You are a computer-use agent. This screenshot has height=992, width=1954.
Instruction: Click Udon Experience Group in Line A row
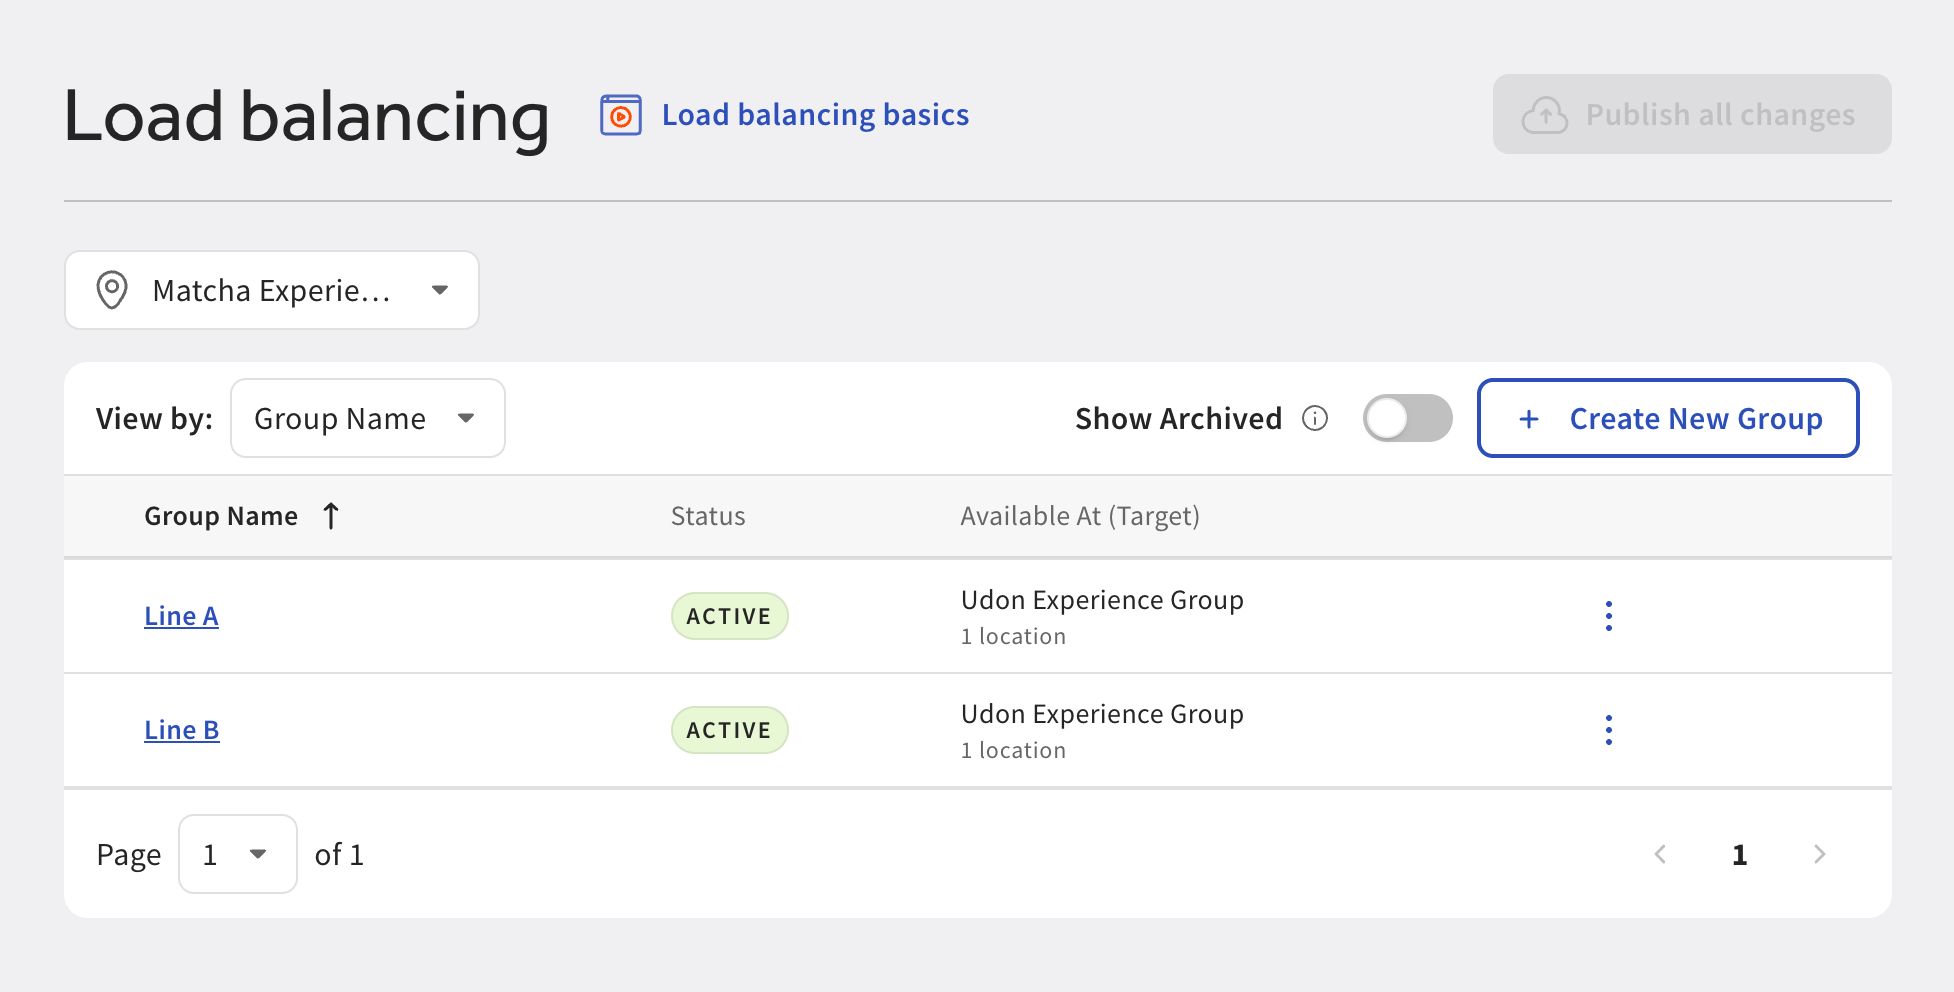pos(1102,600)
